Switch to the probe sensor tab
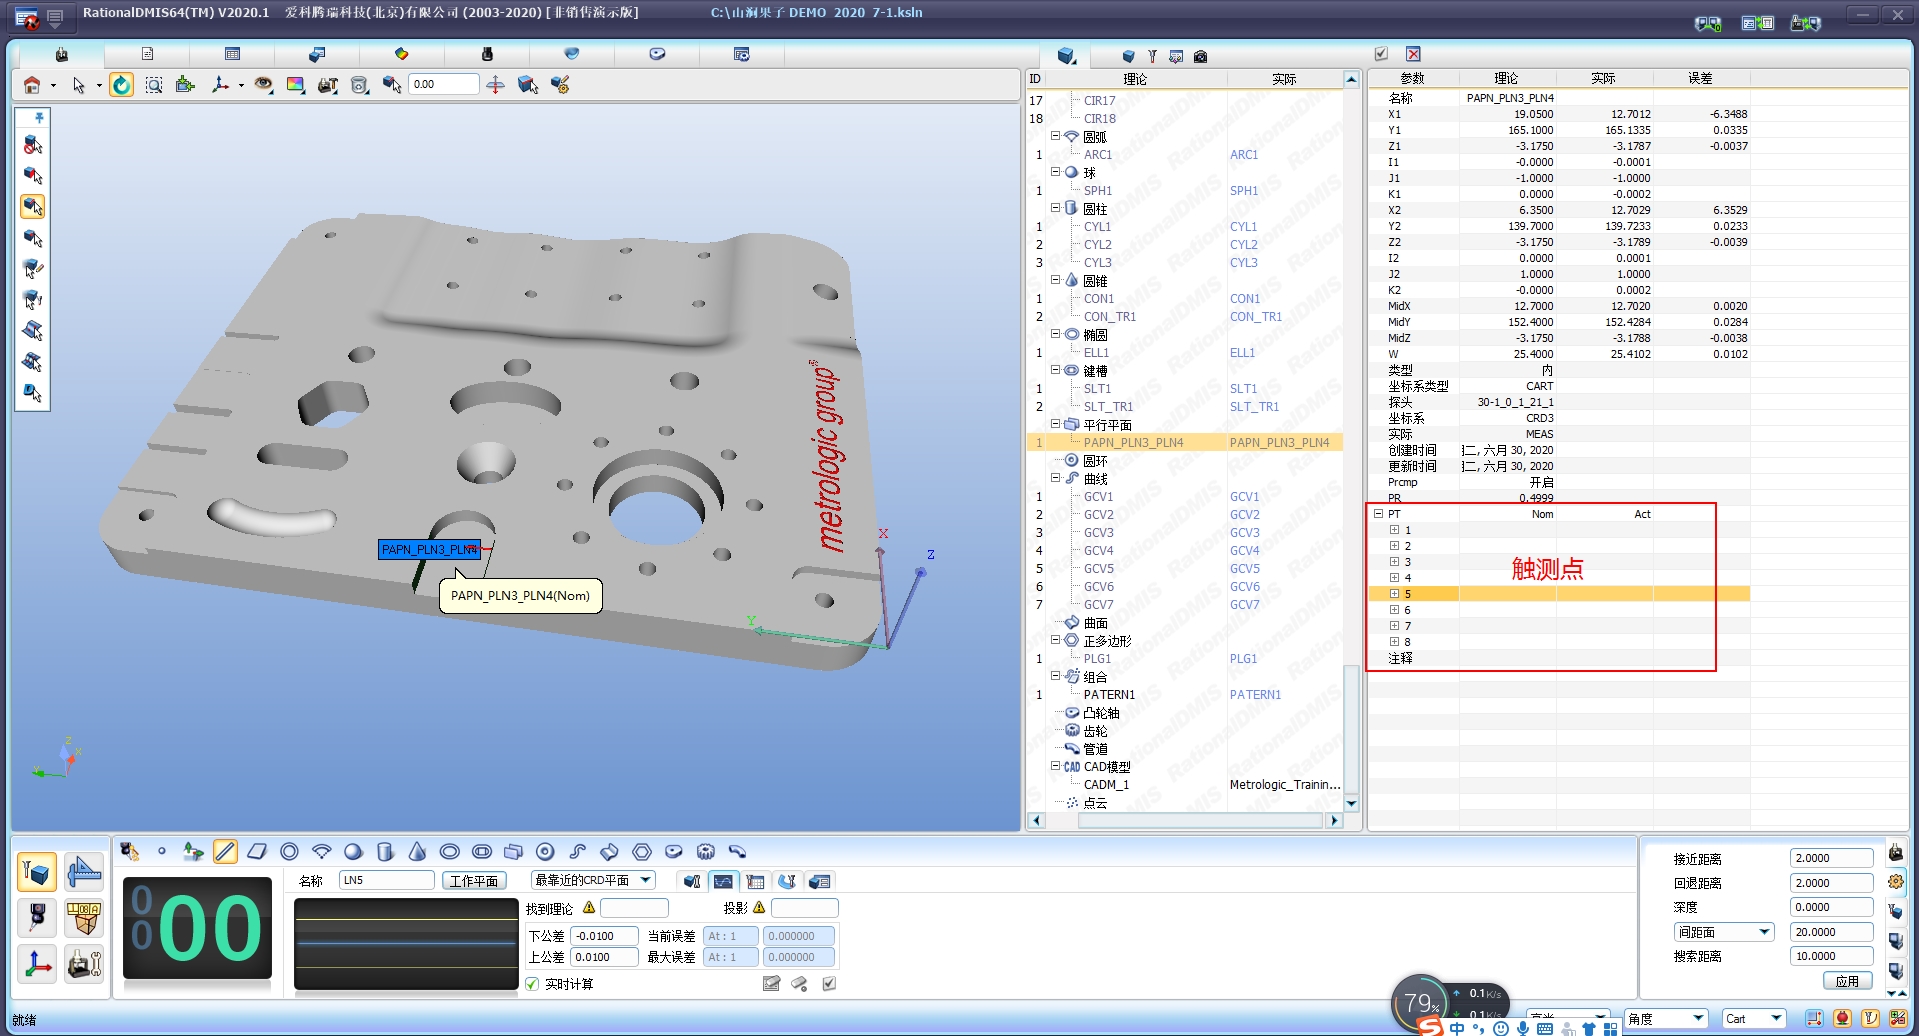This screenshot has width=1919, height=1036. tap(487, 54)
